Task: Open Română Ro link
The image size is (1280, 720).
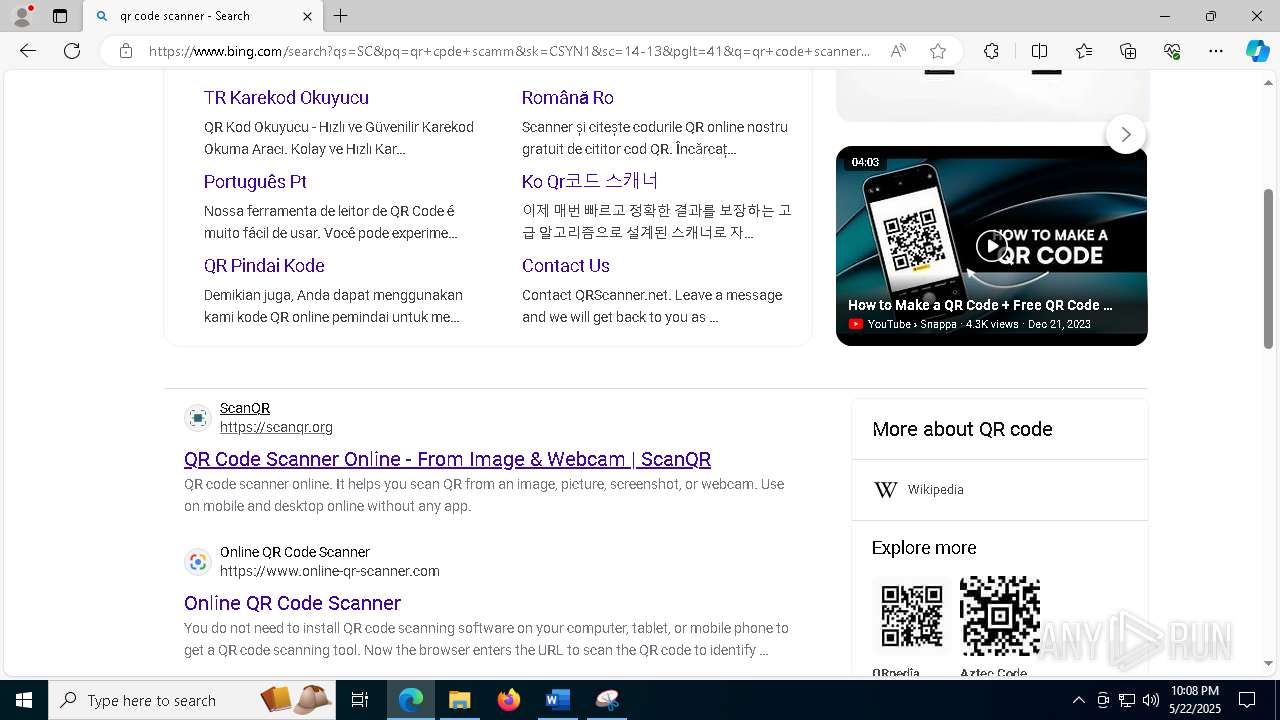Action: click(x=567, y=97)
